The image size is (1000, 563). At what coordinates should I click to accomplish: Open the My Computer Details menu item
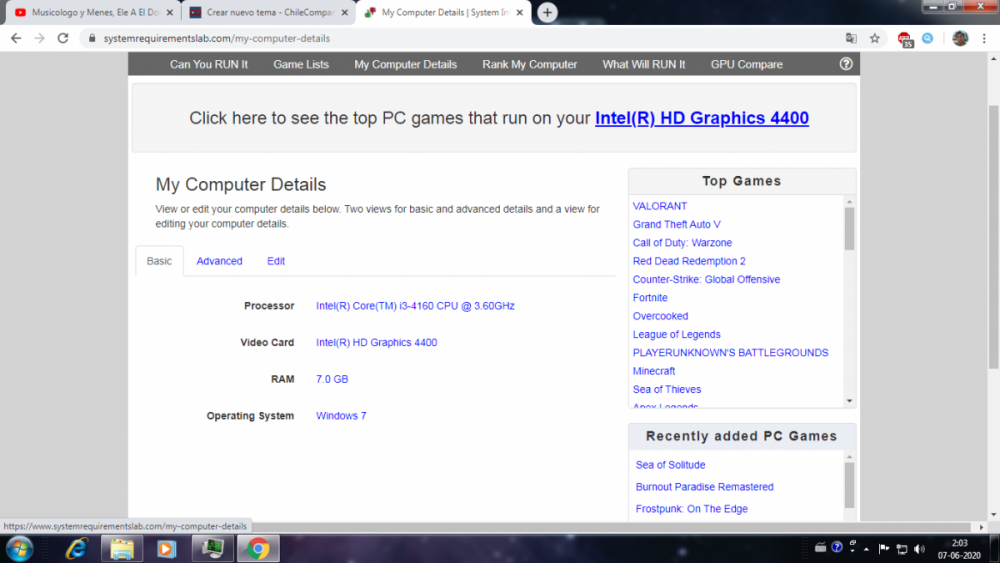click(406, 64)
